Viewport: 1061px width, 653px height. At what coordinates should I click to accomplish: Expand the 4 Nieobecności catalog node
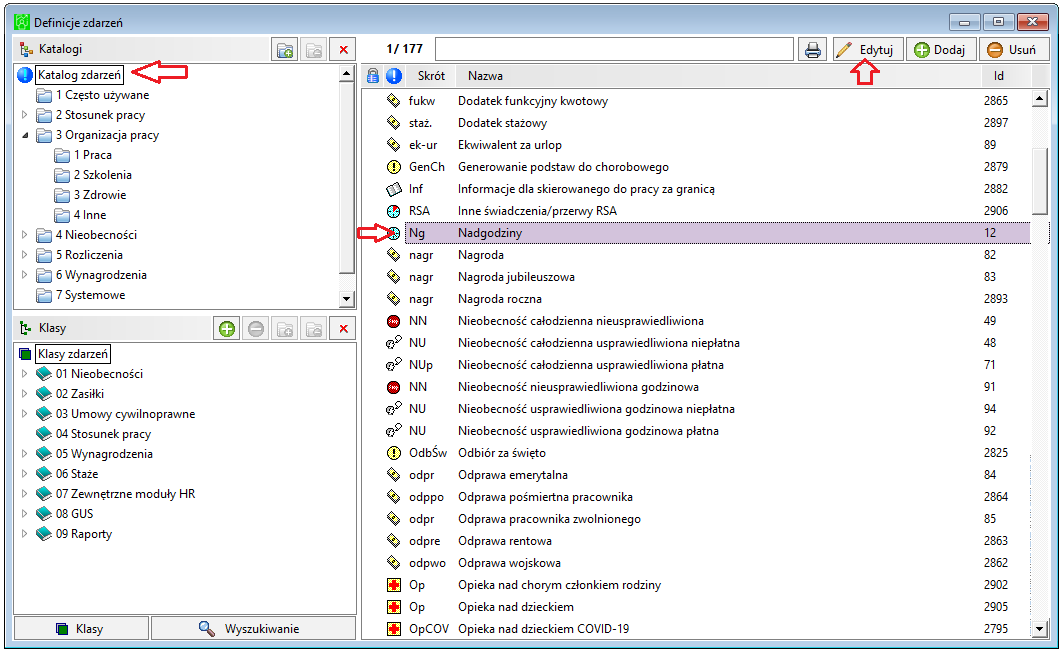[x=25, y=235]
